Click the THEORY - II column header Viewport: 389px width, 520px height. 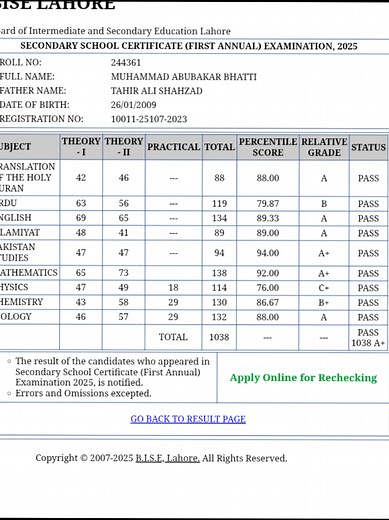pyautogui.click(x=124, y=147)
